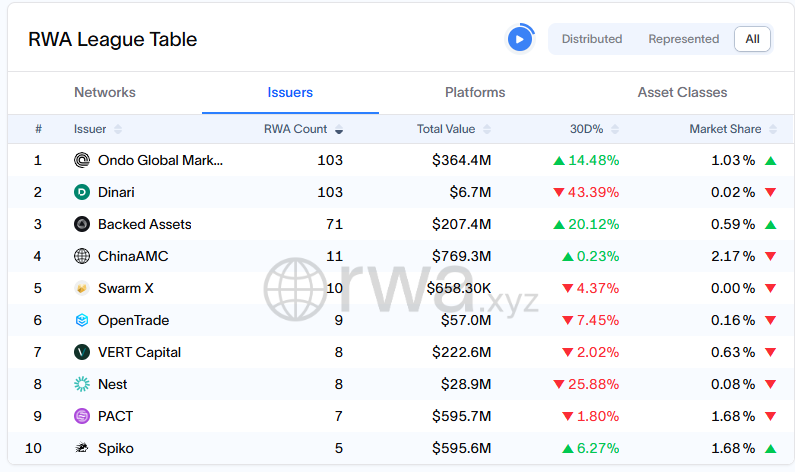Click market share down arrow in PACT row
The image size is (807, 473).
pos(770,416)
